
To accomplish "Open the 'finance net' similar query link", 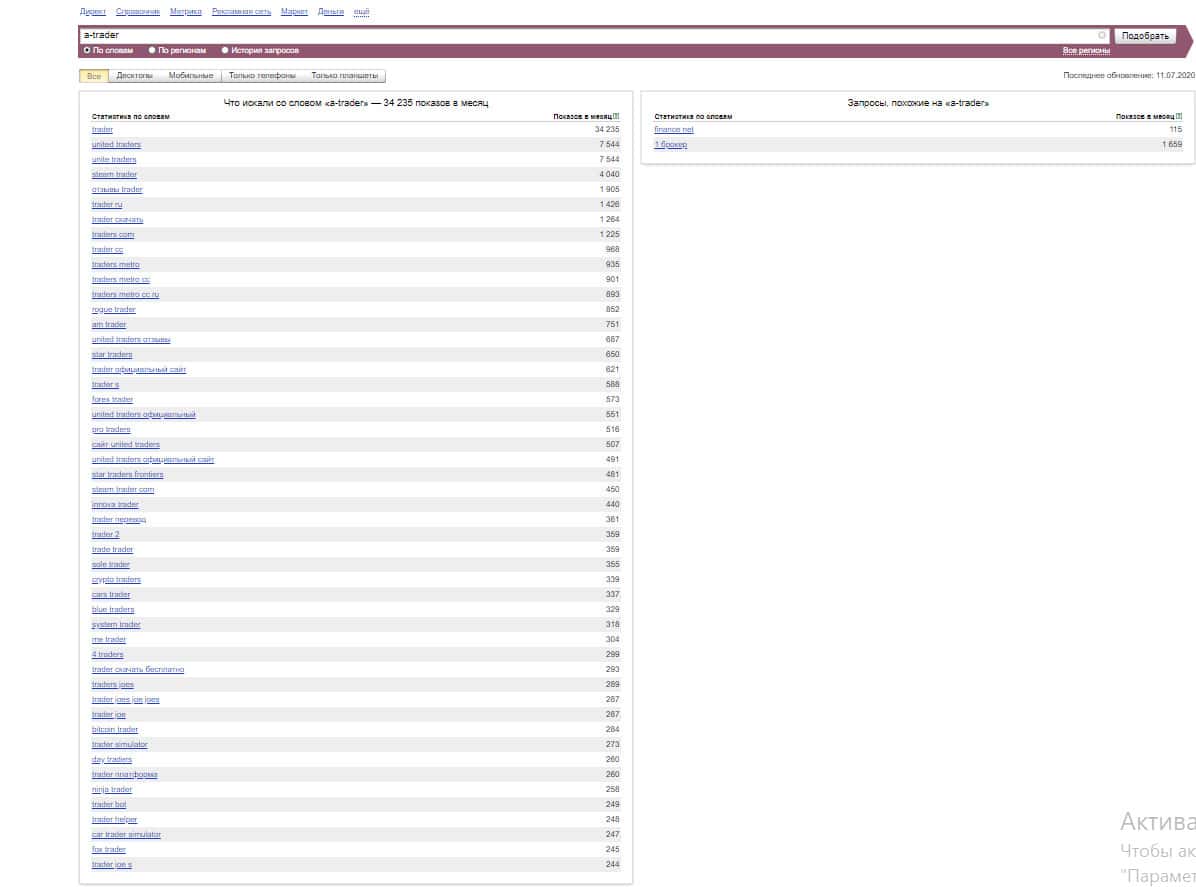I will click(673, 130).
